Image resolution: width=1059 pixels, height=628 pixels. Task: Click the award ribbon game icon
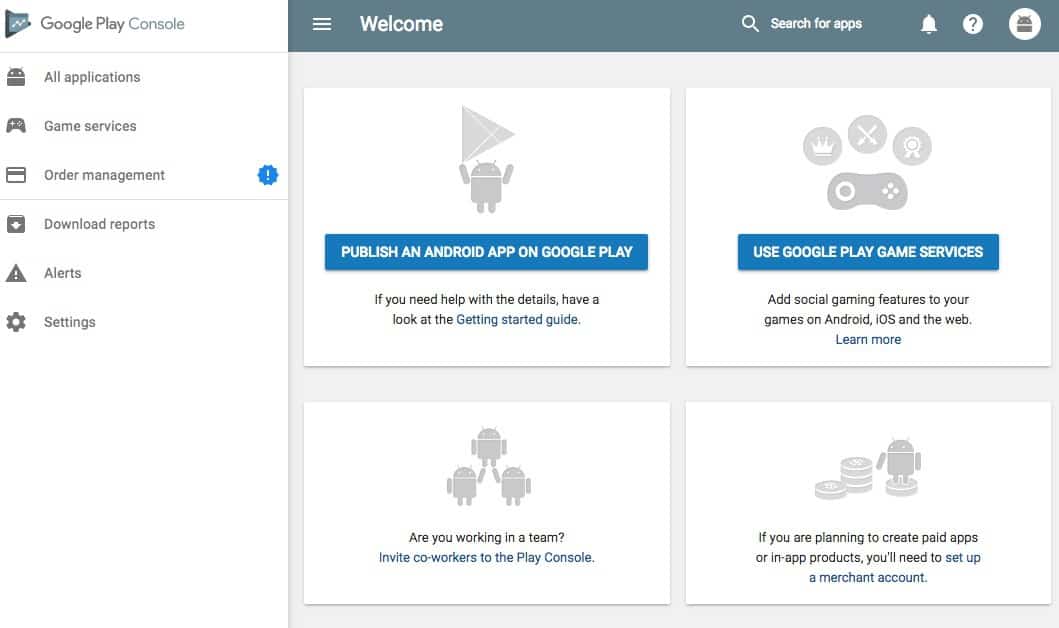click(912, 146)
